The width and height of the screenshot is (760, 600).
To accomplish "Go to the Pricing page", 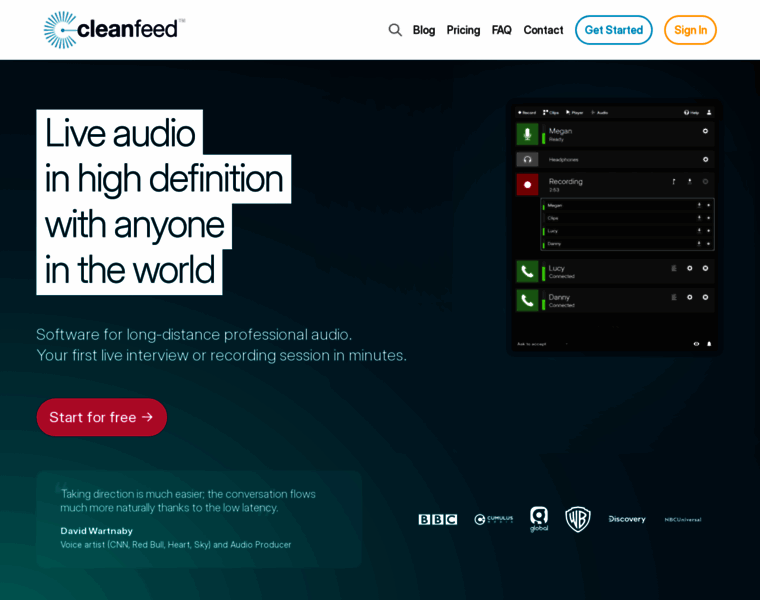I will click(463, 30).
